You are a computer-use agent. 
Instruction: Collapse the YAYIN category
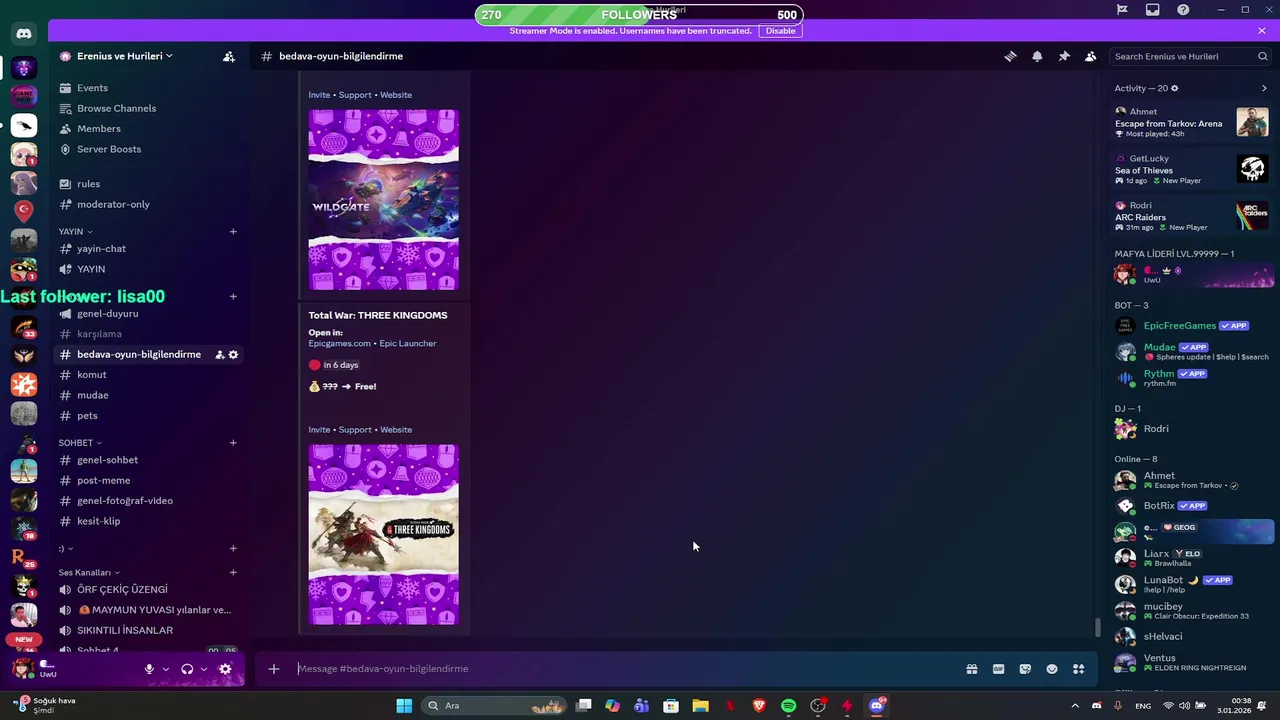[x=75, y=232]
